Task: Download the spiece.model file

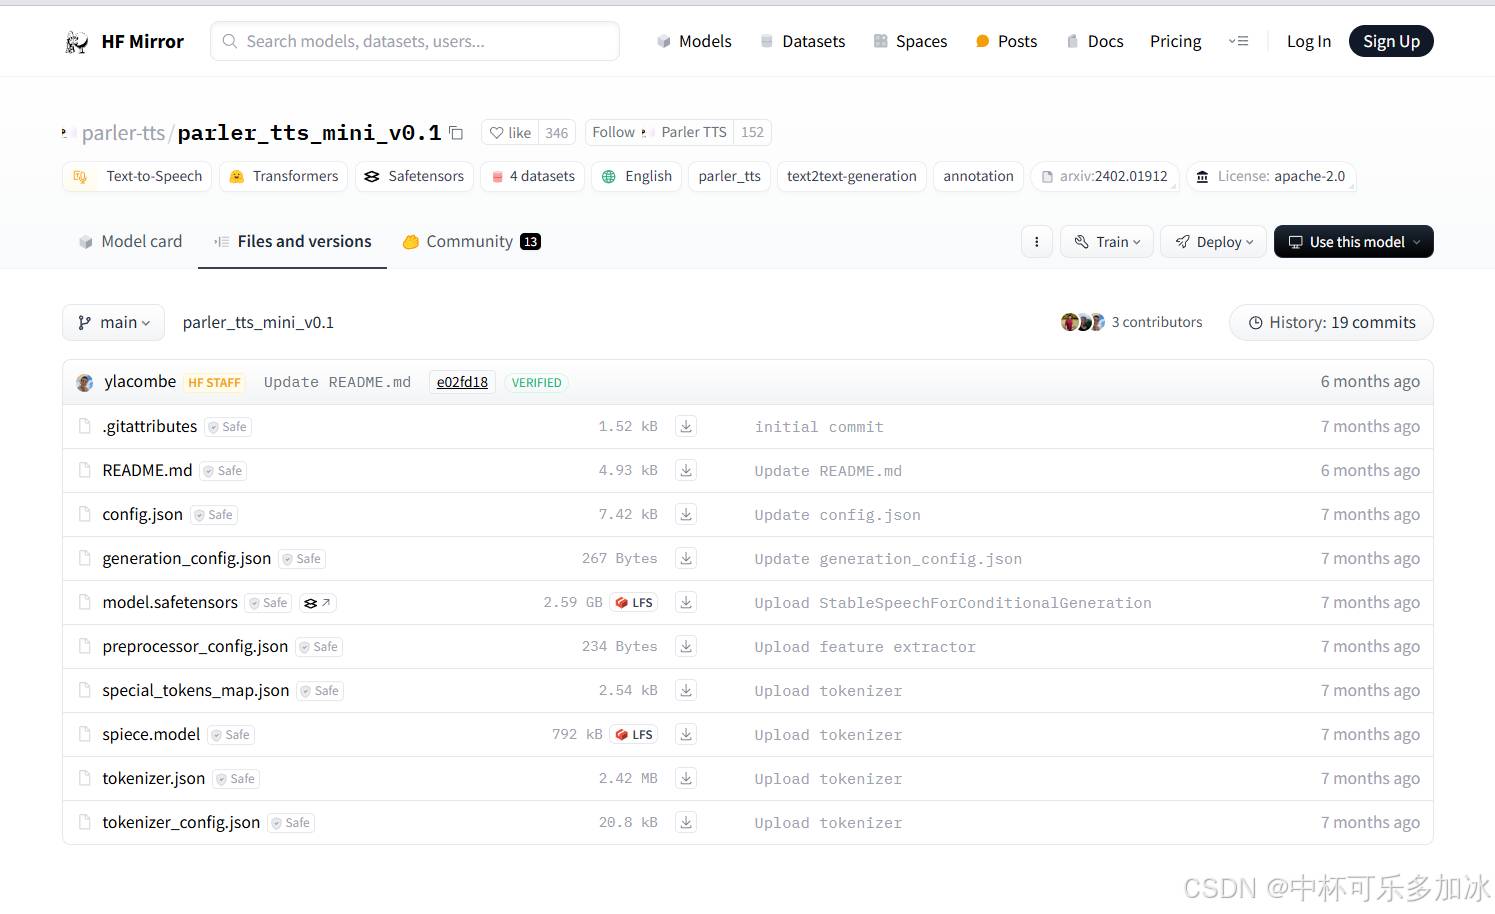Action: 686,734
